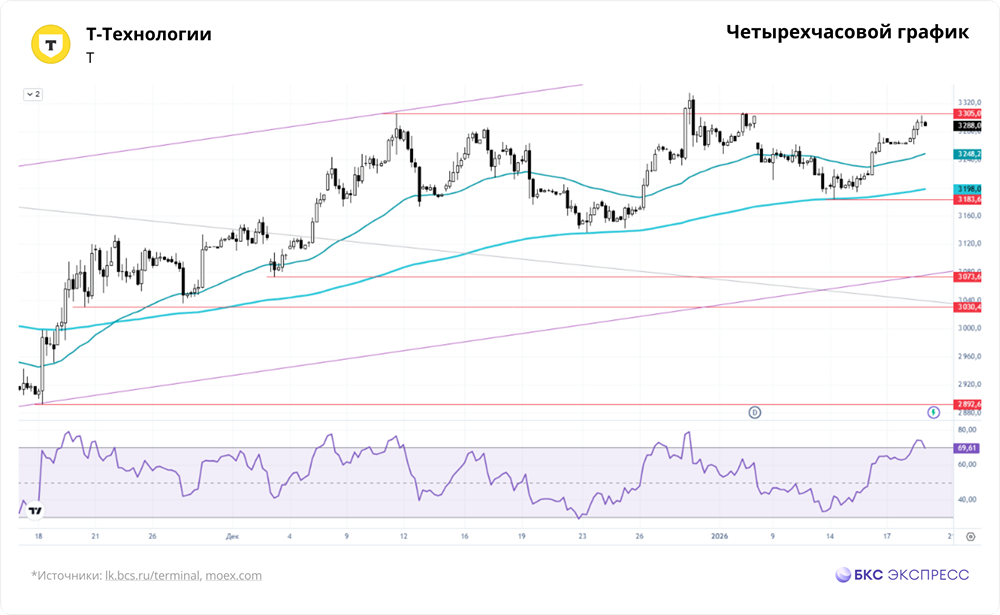The width and height of the screenshot is (1000, 615).
Task: Select the 3073,6 level price label
Action: (x=967, y=277)
